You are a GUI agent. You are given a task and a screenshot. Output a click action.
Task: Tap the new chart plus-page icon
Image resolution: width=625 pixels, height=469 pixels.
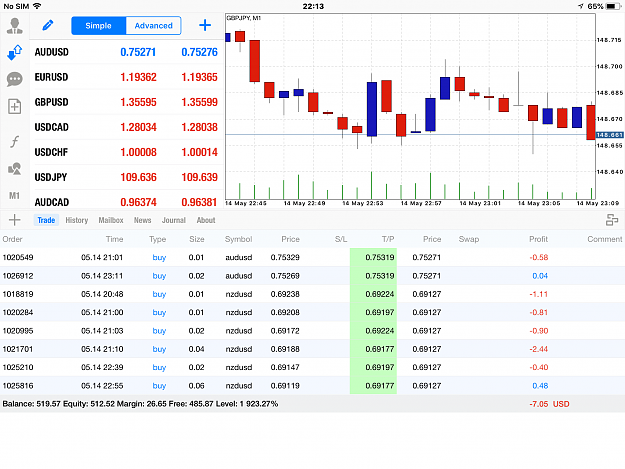pos(15,106)
